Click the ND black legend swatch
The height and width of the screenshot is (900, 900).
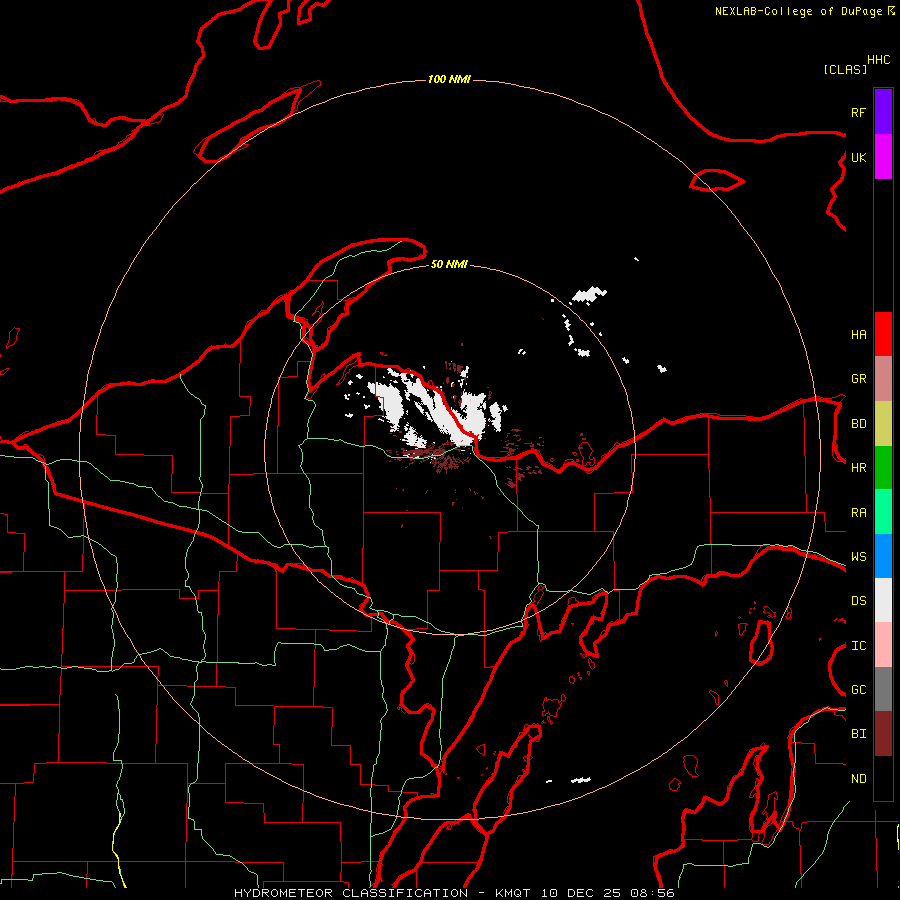883,778
